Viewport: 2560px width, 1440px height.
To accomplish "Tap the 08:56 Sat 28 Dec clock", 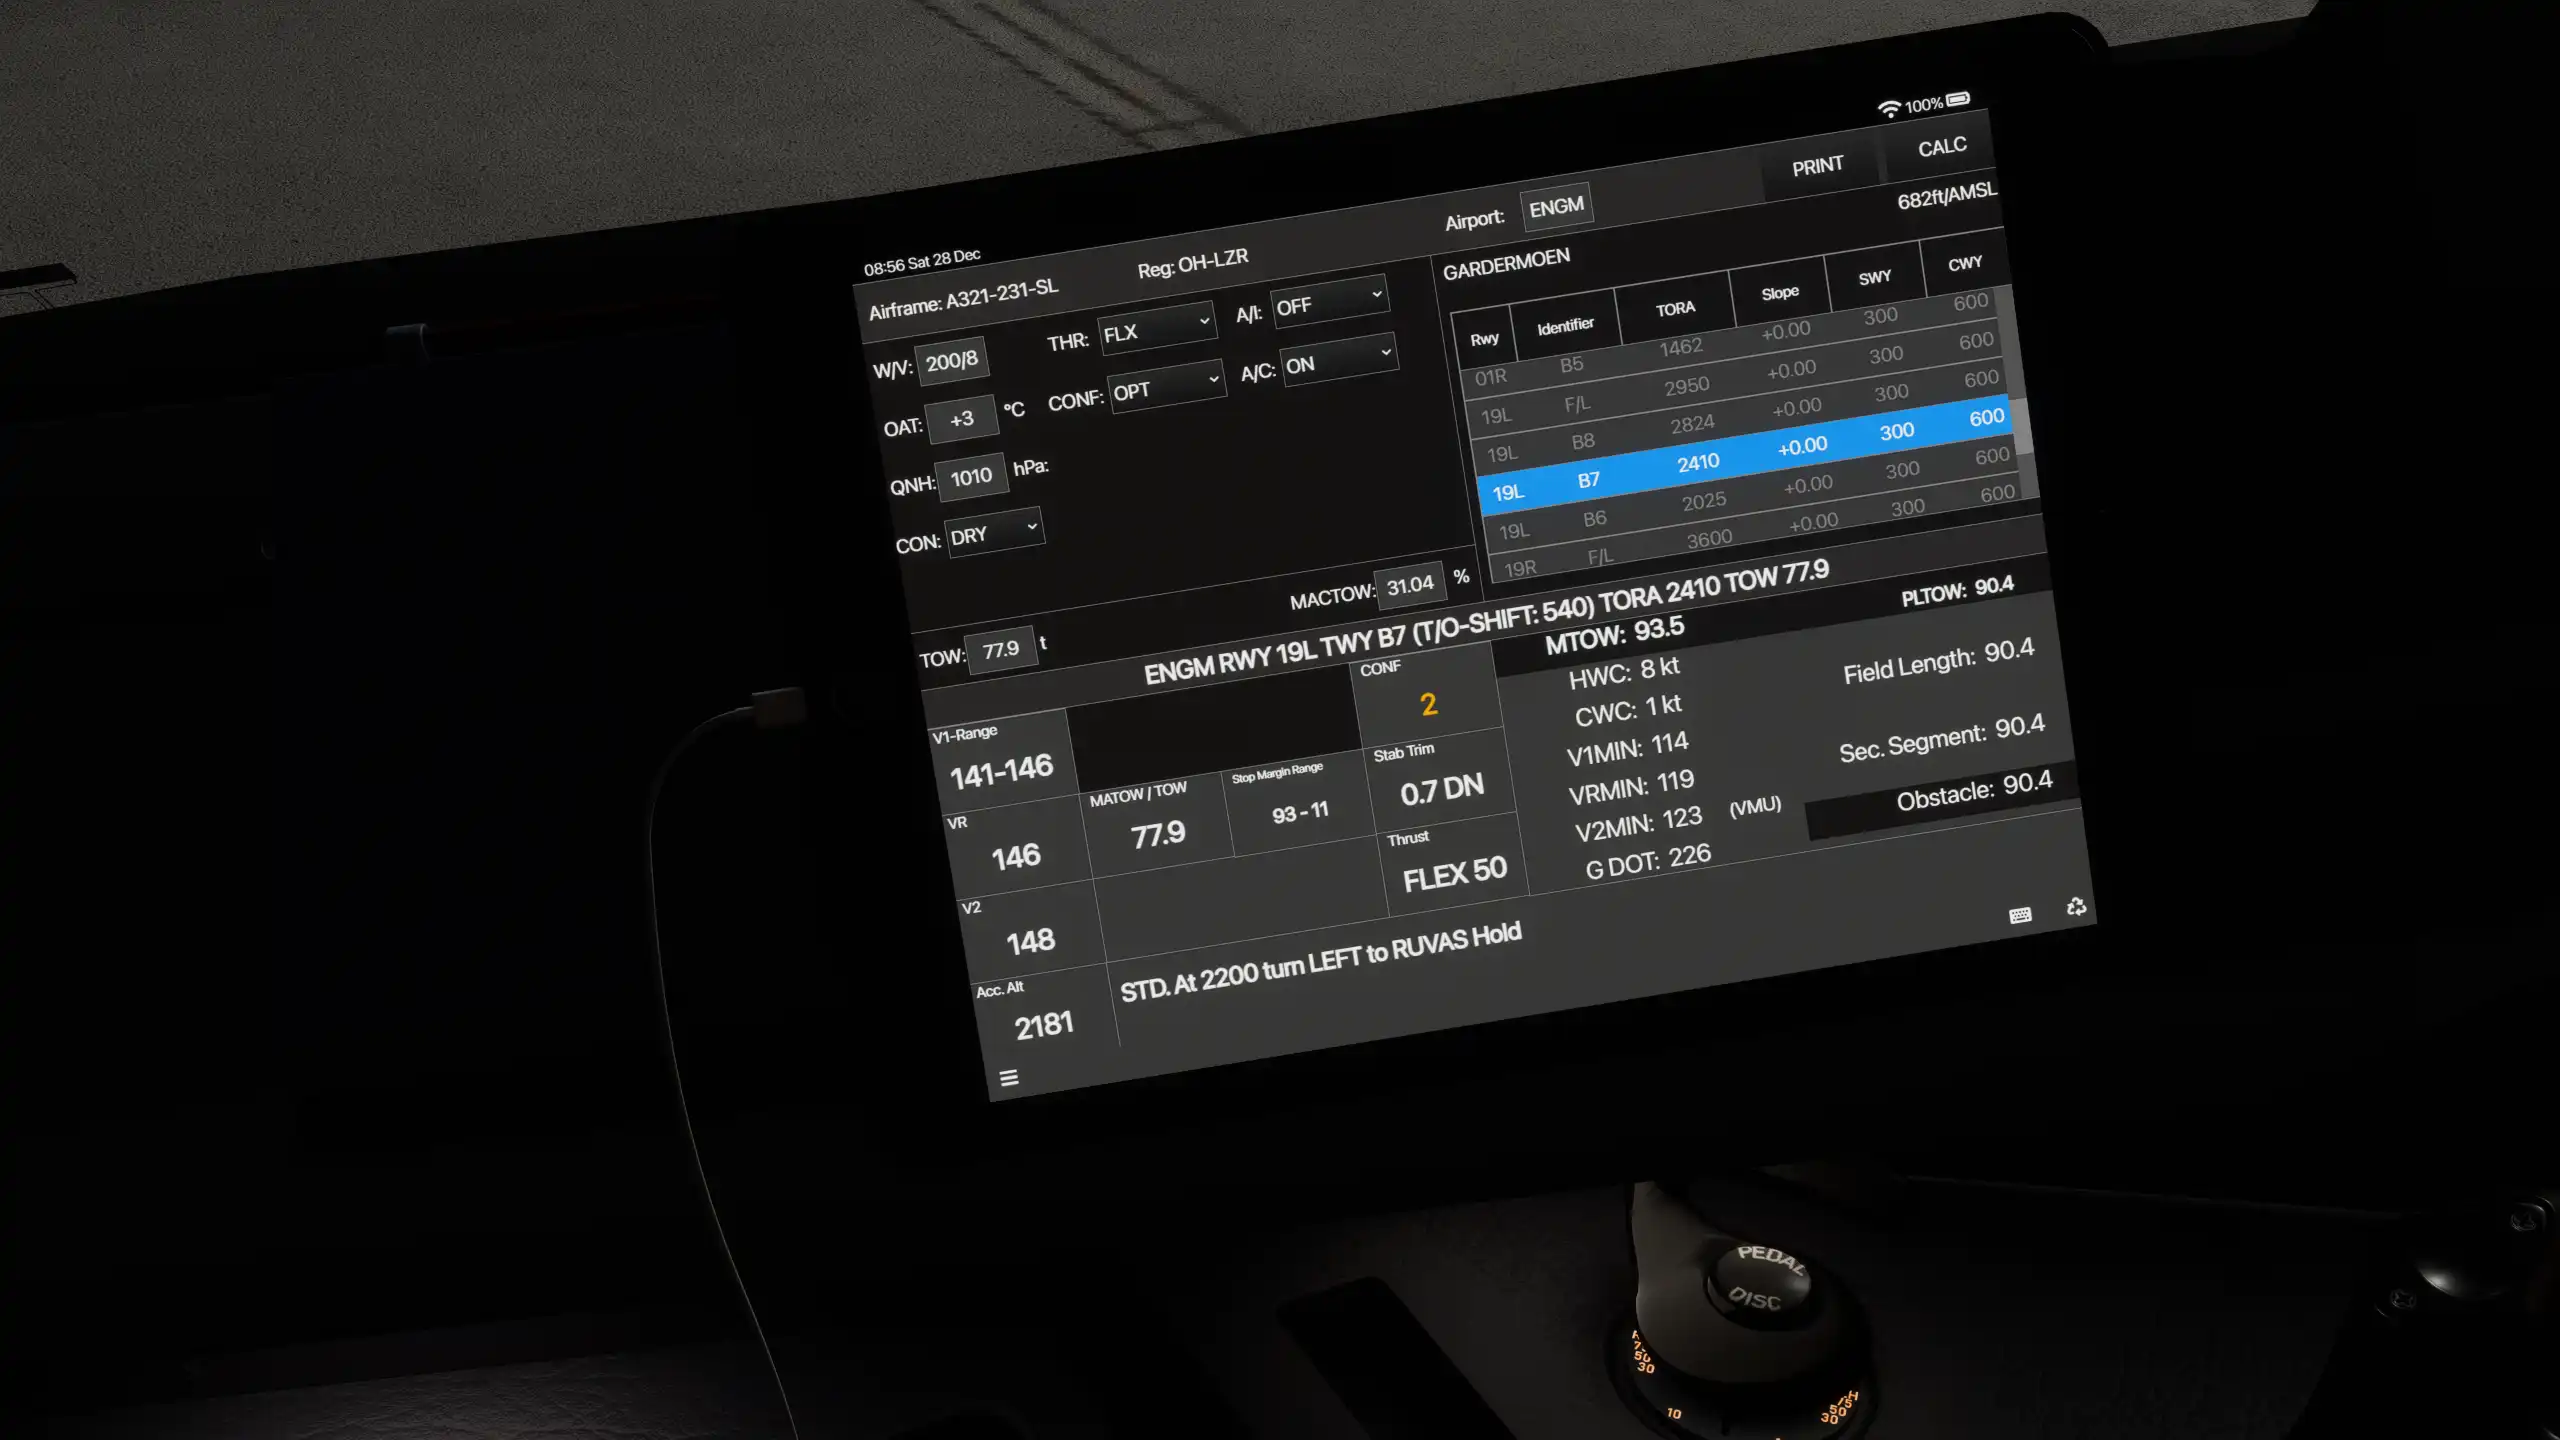I will (x=922, y=262).
